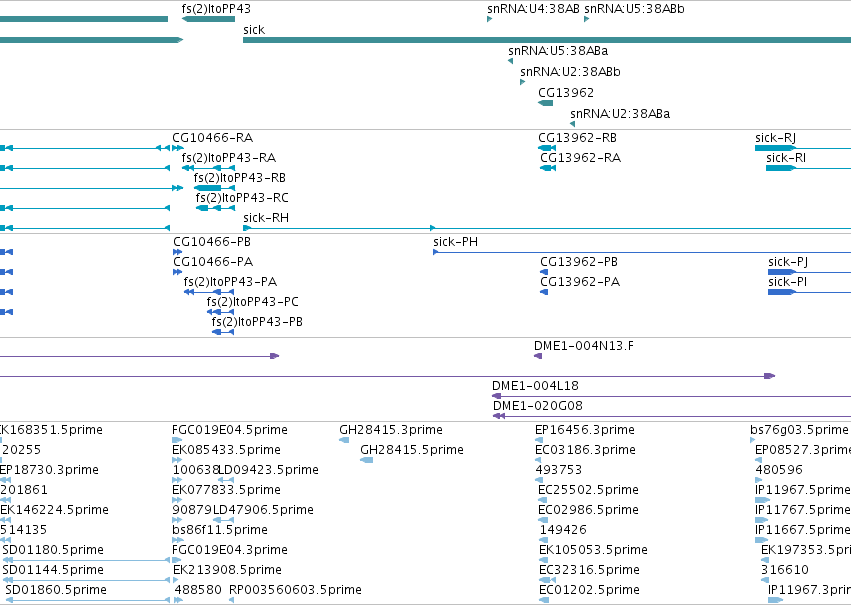Select transcript fs(2)ltoPP43-RC
The image size is (851, 605).
242,198
